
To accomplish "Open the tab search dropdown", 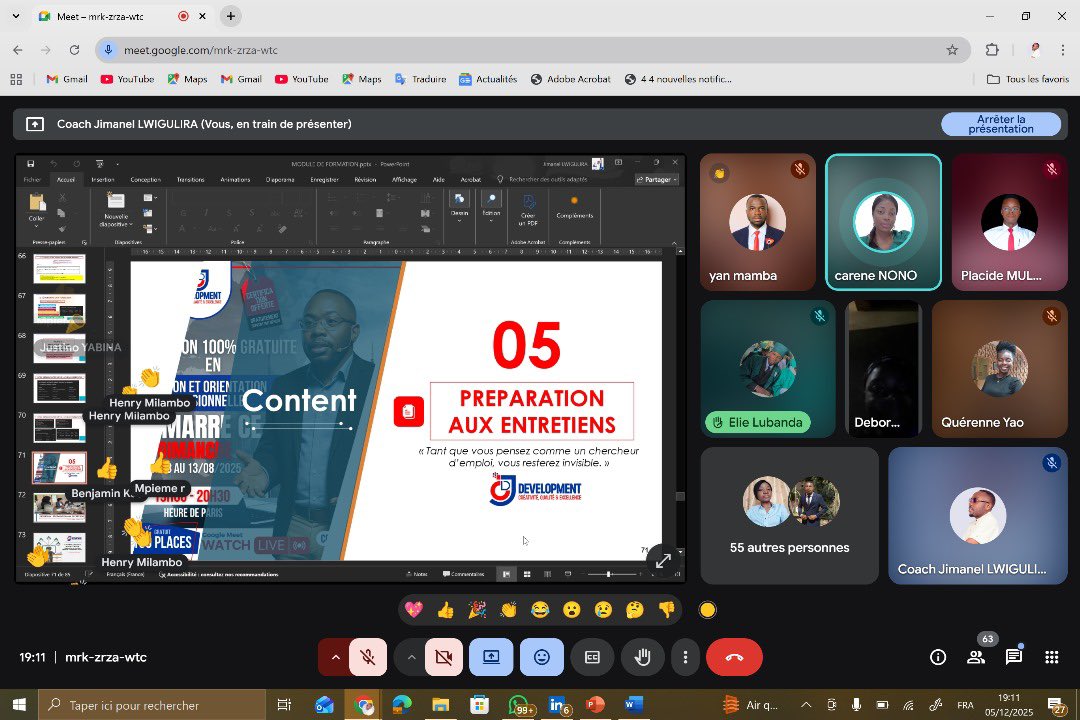I will pos(16,16).
